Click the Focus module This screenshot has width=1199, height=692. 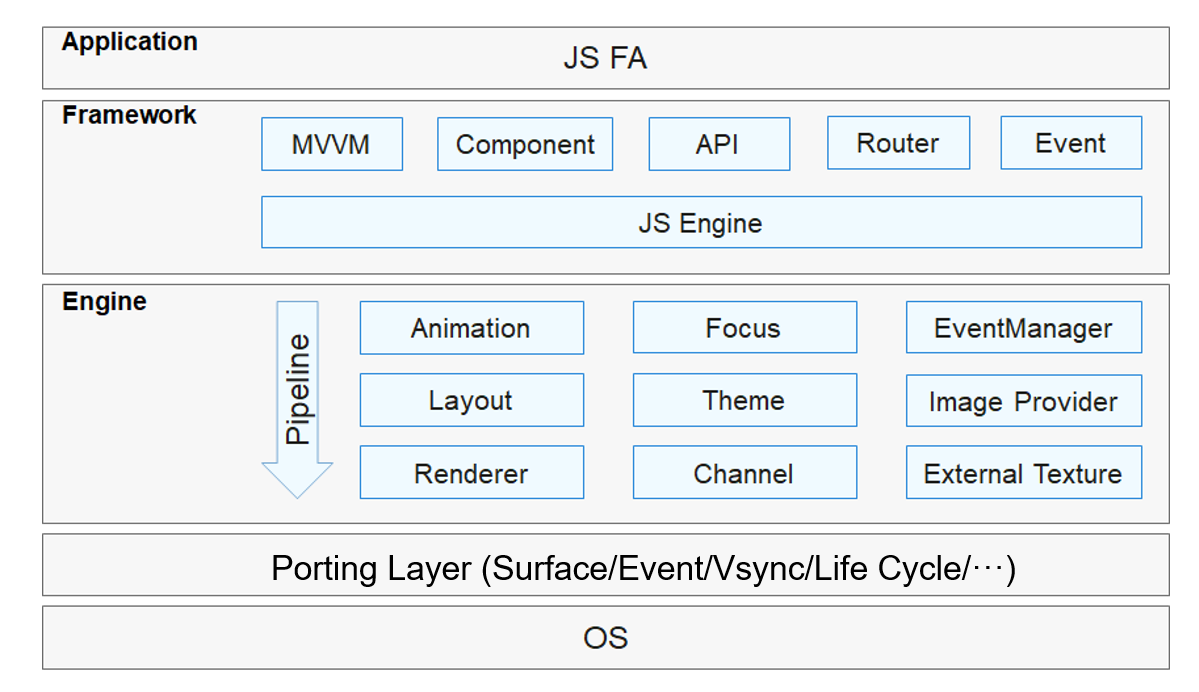[744, 328]
